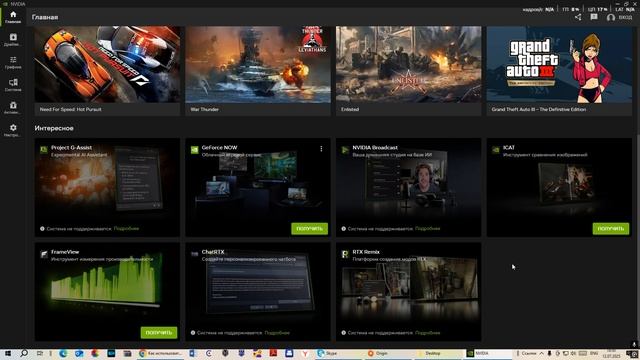Open the Task View taskbar icon
The height and width of the screenshot is (360, 640).
pos(40,353)
